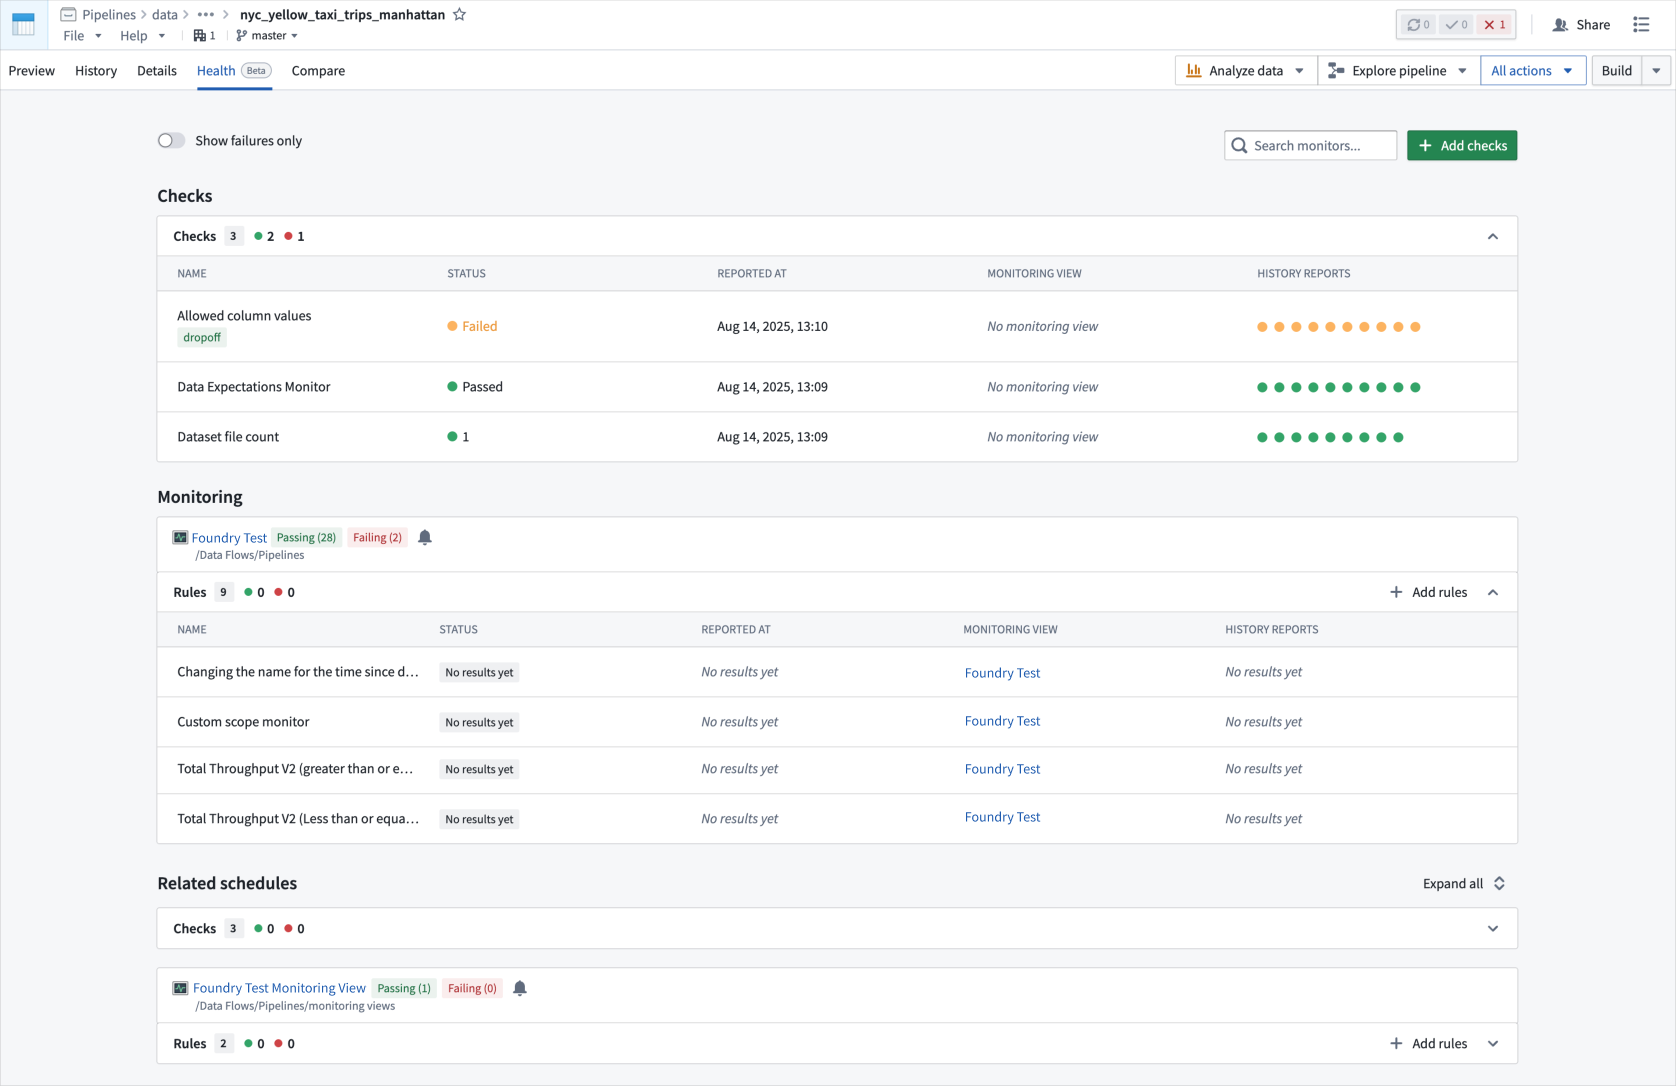Click the bell icon for Foundry Test Monitoring View
Viewport: 1676px width, 1086px height.
[x=520, y=989]
